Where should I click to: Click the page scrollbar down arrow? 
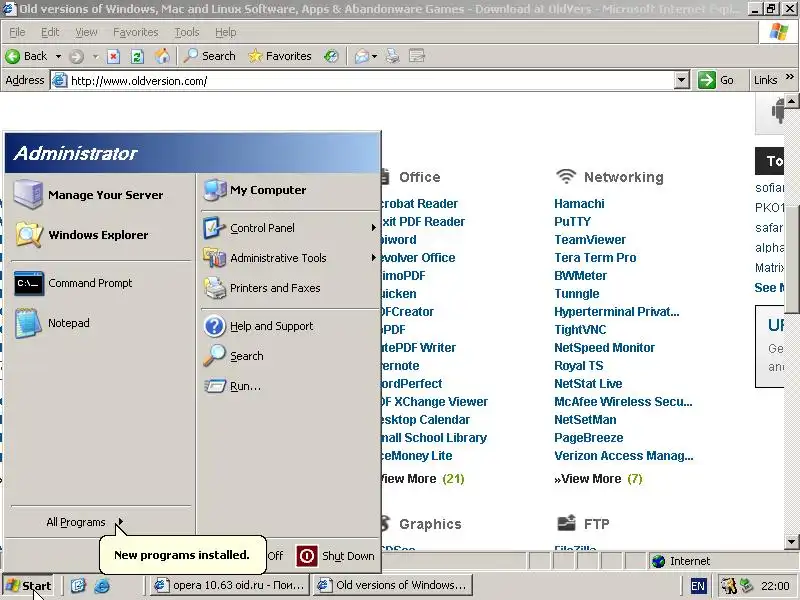(791, 541)
